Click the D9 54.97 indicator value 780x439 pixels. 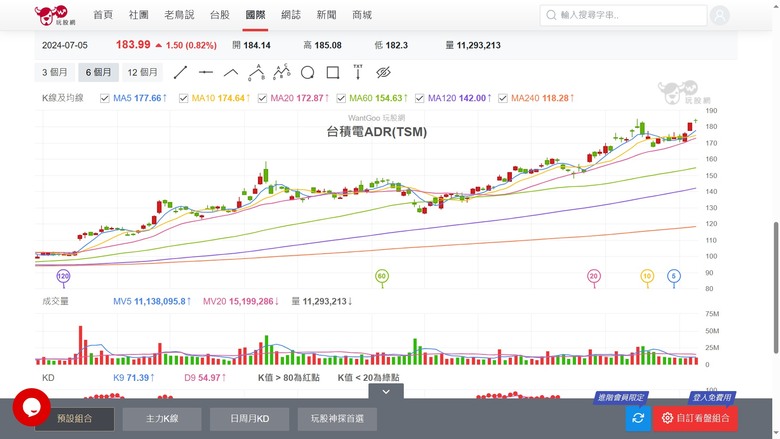point(205,378)
